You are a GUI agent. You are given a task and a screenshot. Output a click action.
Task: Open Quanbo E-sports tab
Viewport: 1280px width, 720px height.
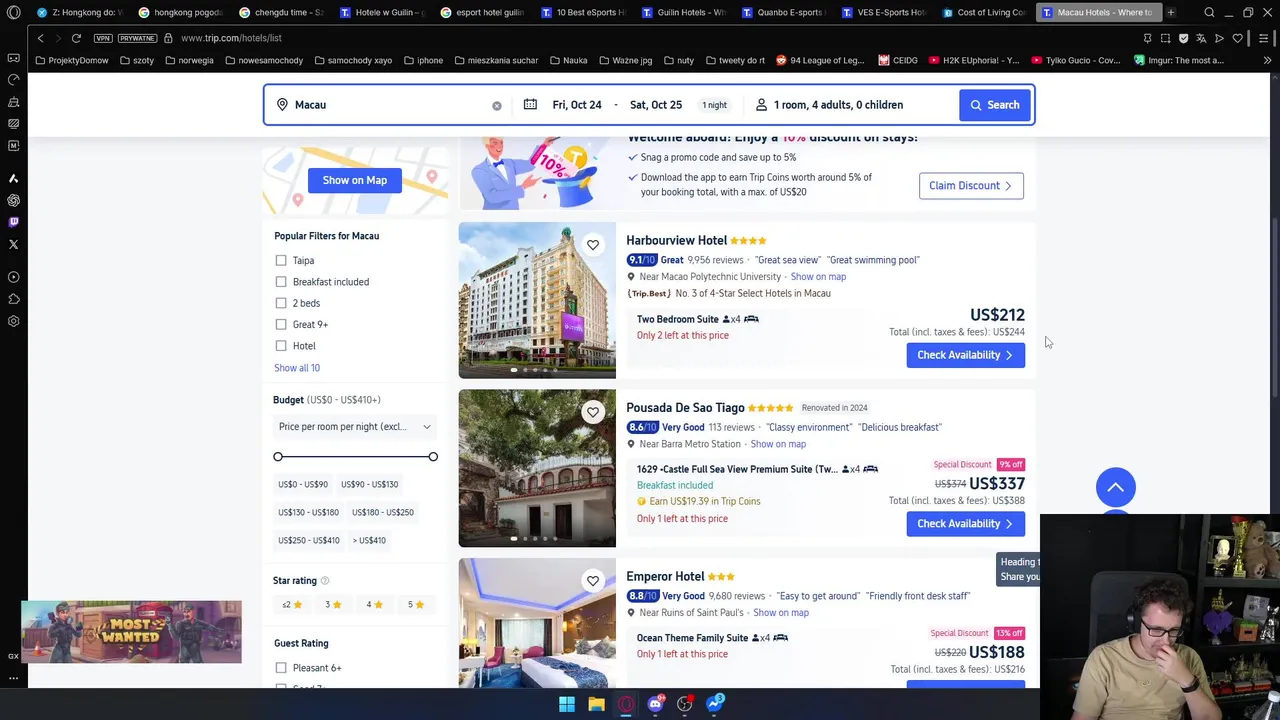point(783,12)
